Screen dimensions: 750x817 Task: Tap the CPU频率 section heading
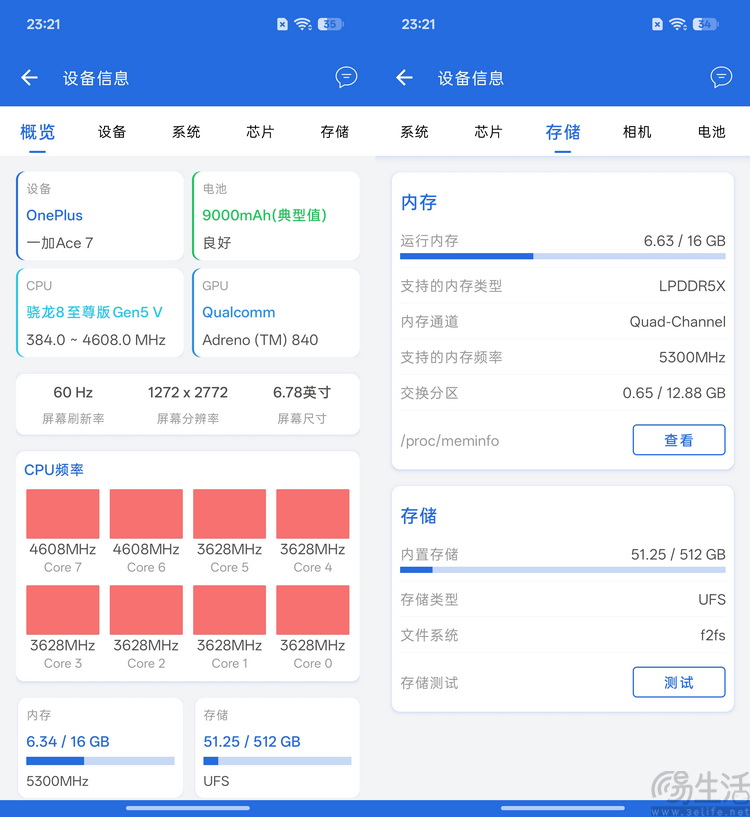point(54,470)
